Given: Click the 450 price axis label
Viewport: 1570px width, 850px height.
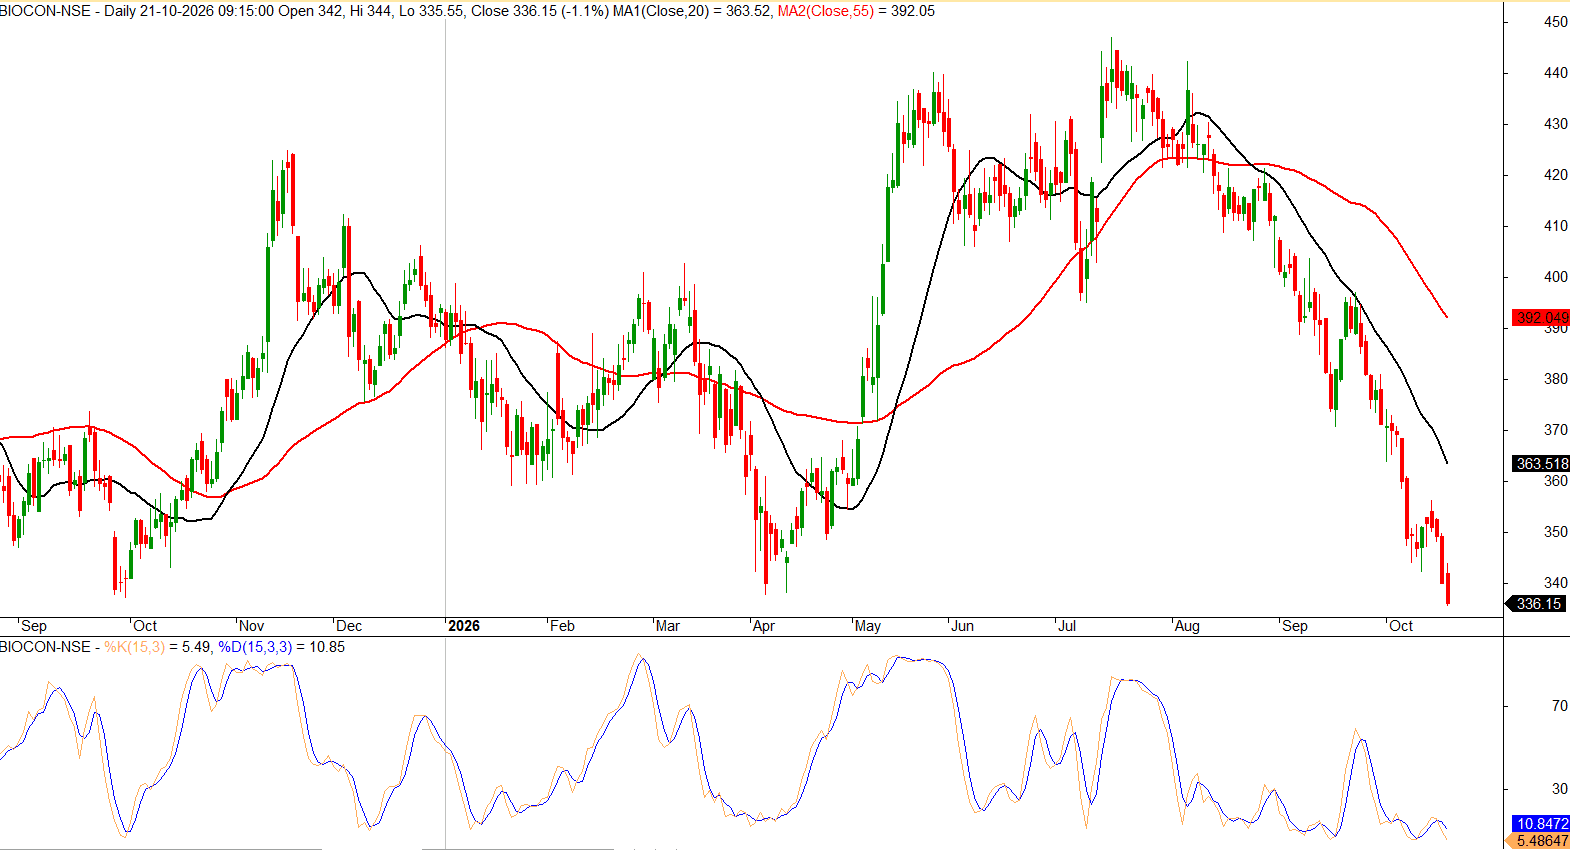Looking at the screenshot, I should click(x=1556, y=22).
